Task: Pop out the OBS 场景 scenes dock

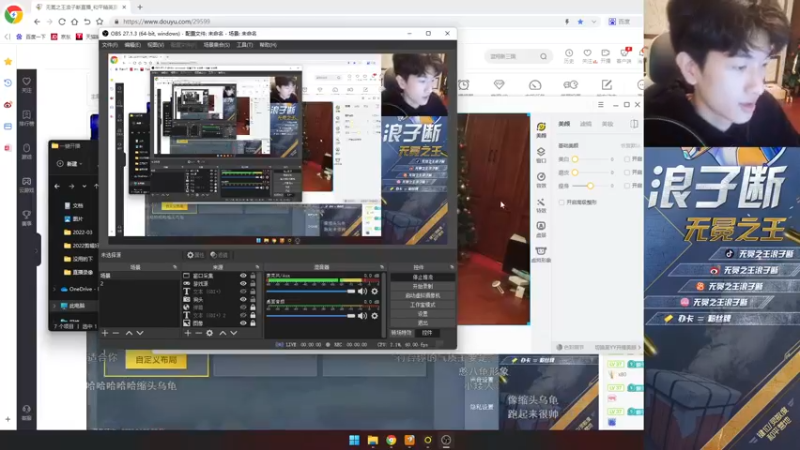Action: (x=174, y=267)
